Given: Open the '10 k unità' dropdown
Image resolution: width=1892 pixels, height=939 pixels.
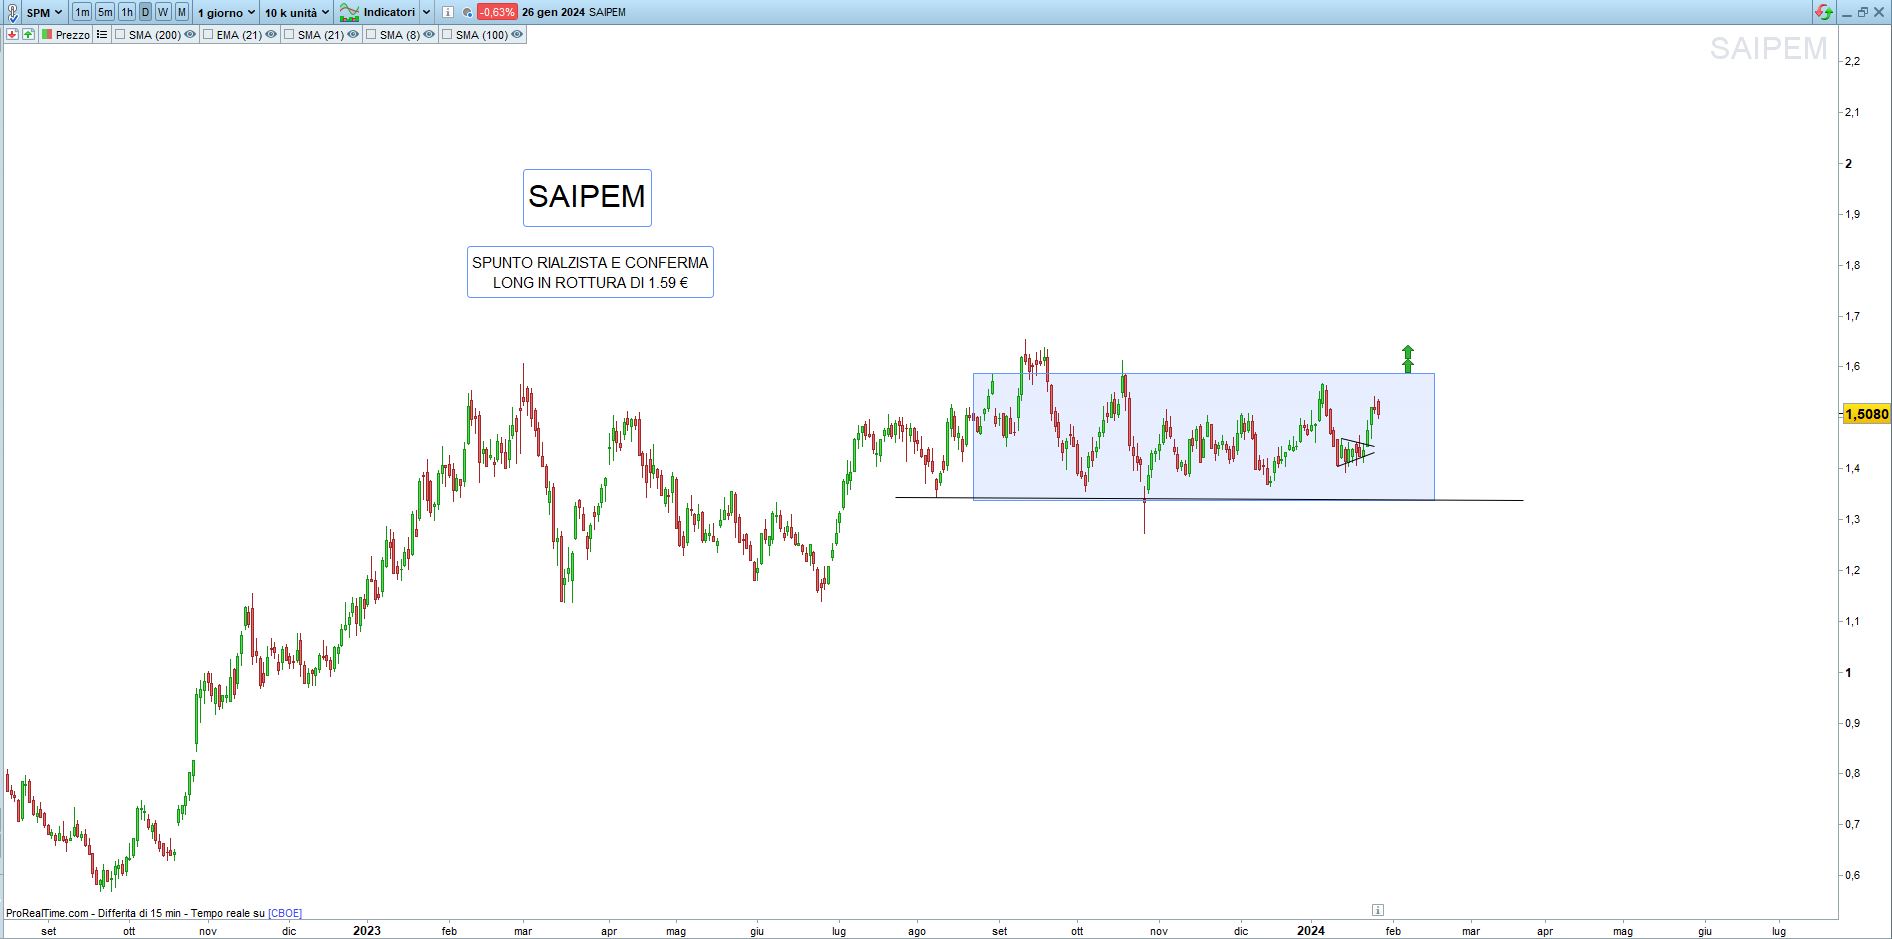Looking at the screenshot, I should point(297,12).
